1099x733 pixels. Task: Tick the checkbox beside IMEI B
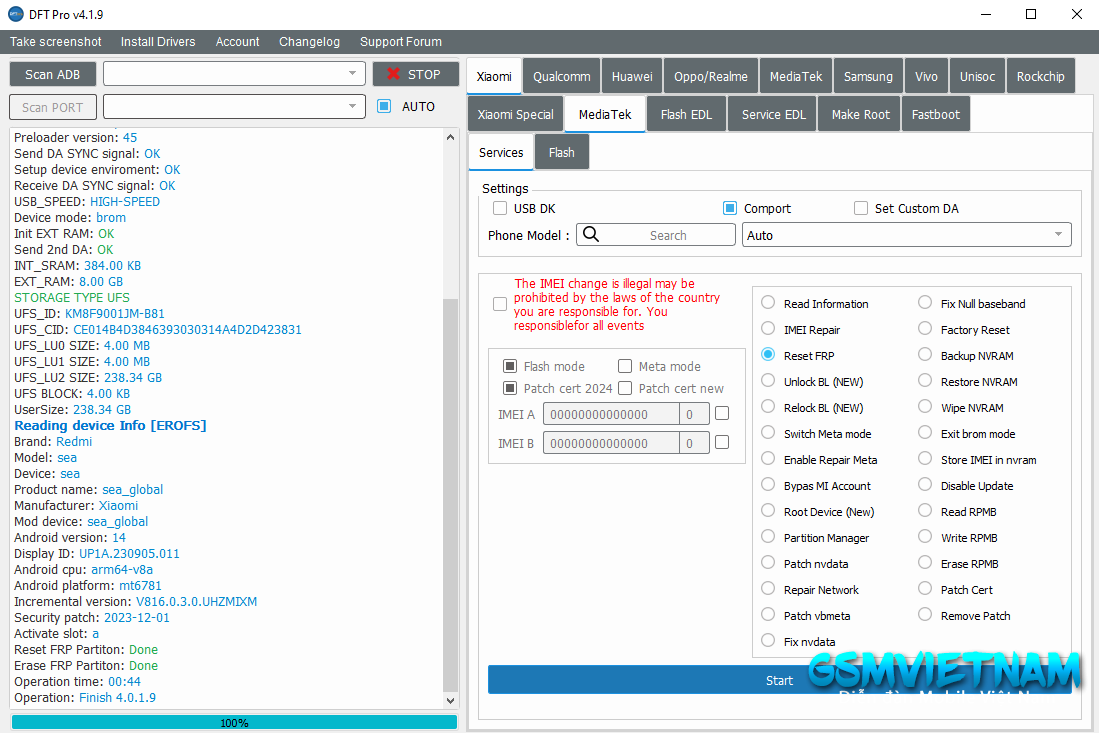(x=722, y=442)
